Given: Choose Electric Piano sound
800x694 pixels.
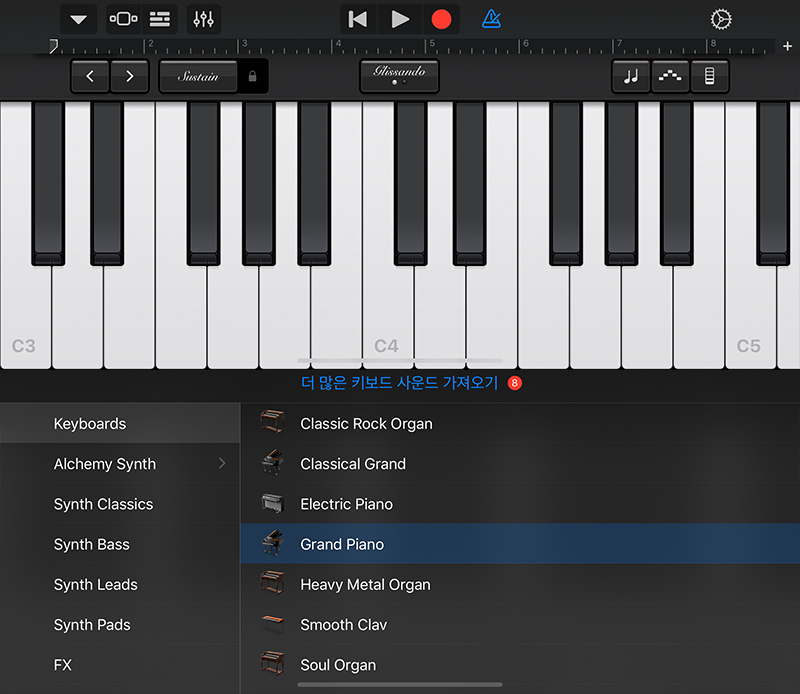Looking at the screenshot, I should tap(346, 504).
